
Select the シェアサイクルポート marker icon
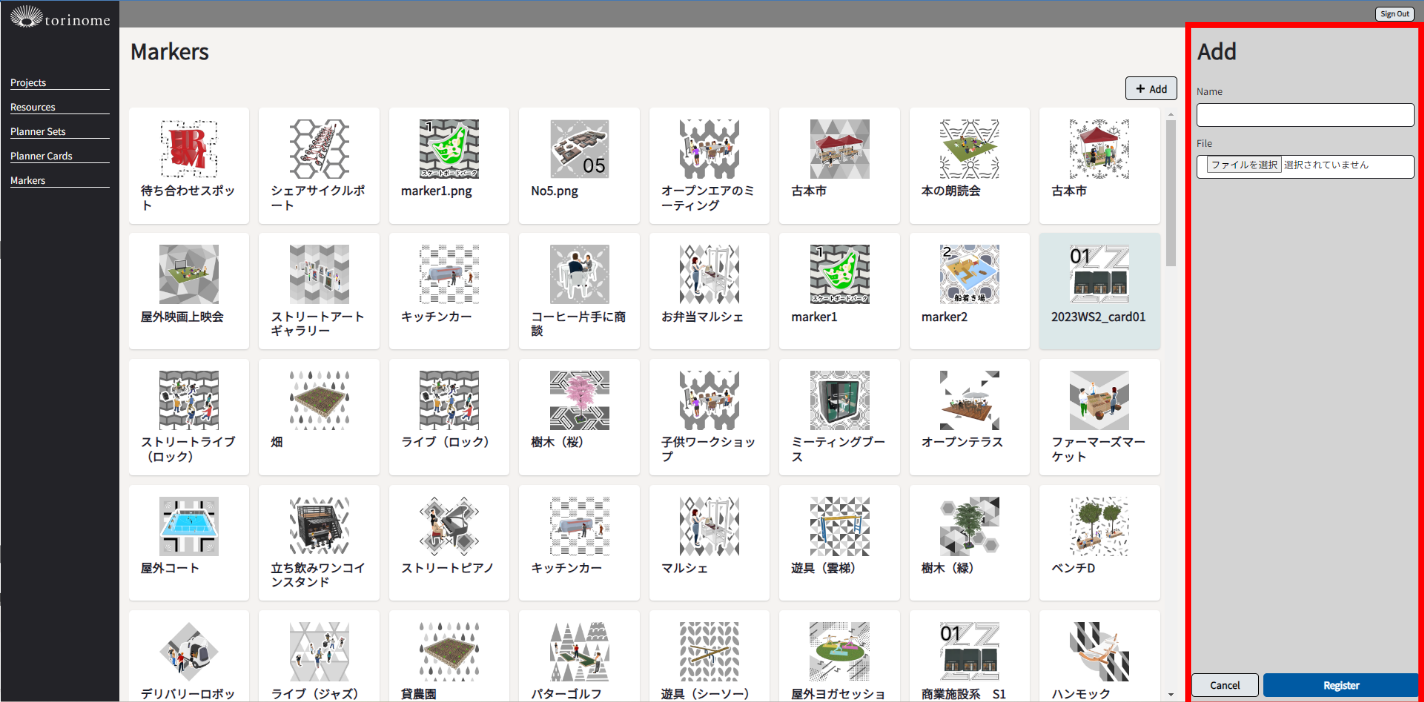coord(319,149)
